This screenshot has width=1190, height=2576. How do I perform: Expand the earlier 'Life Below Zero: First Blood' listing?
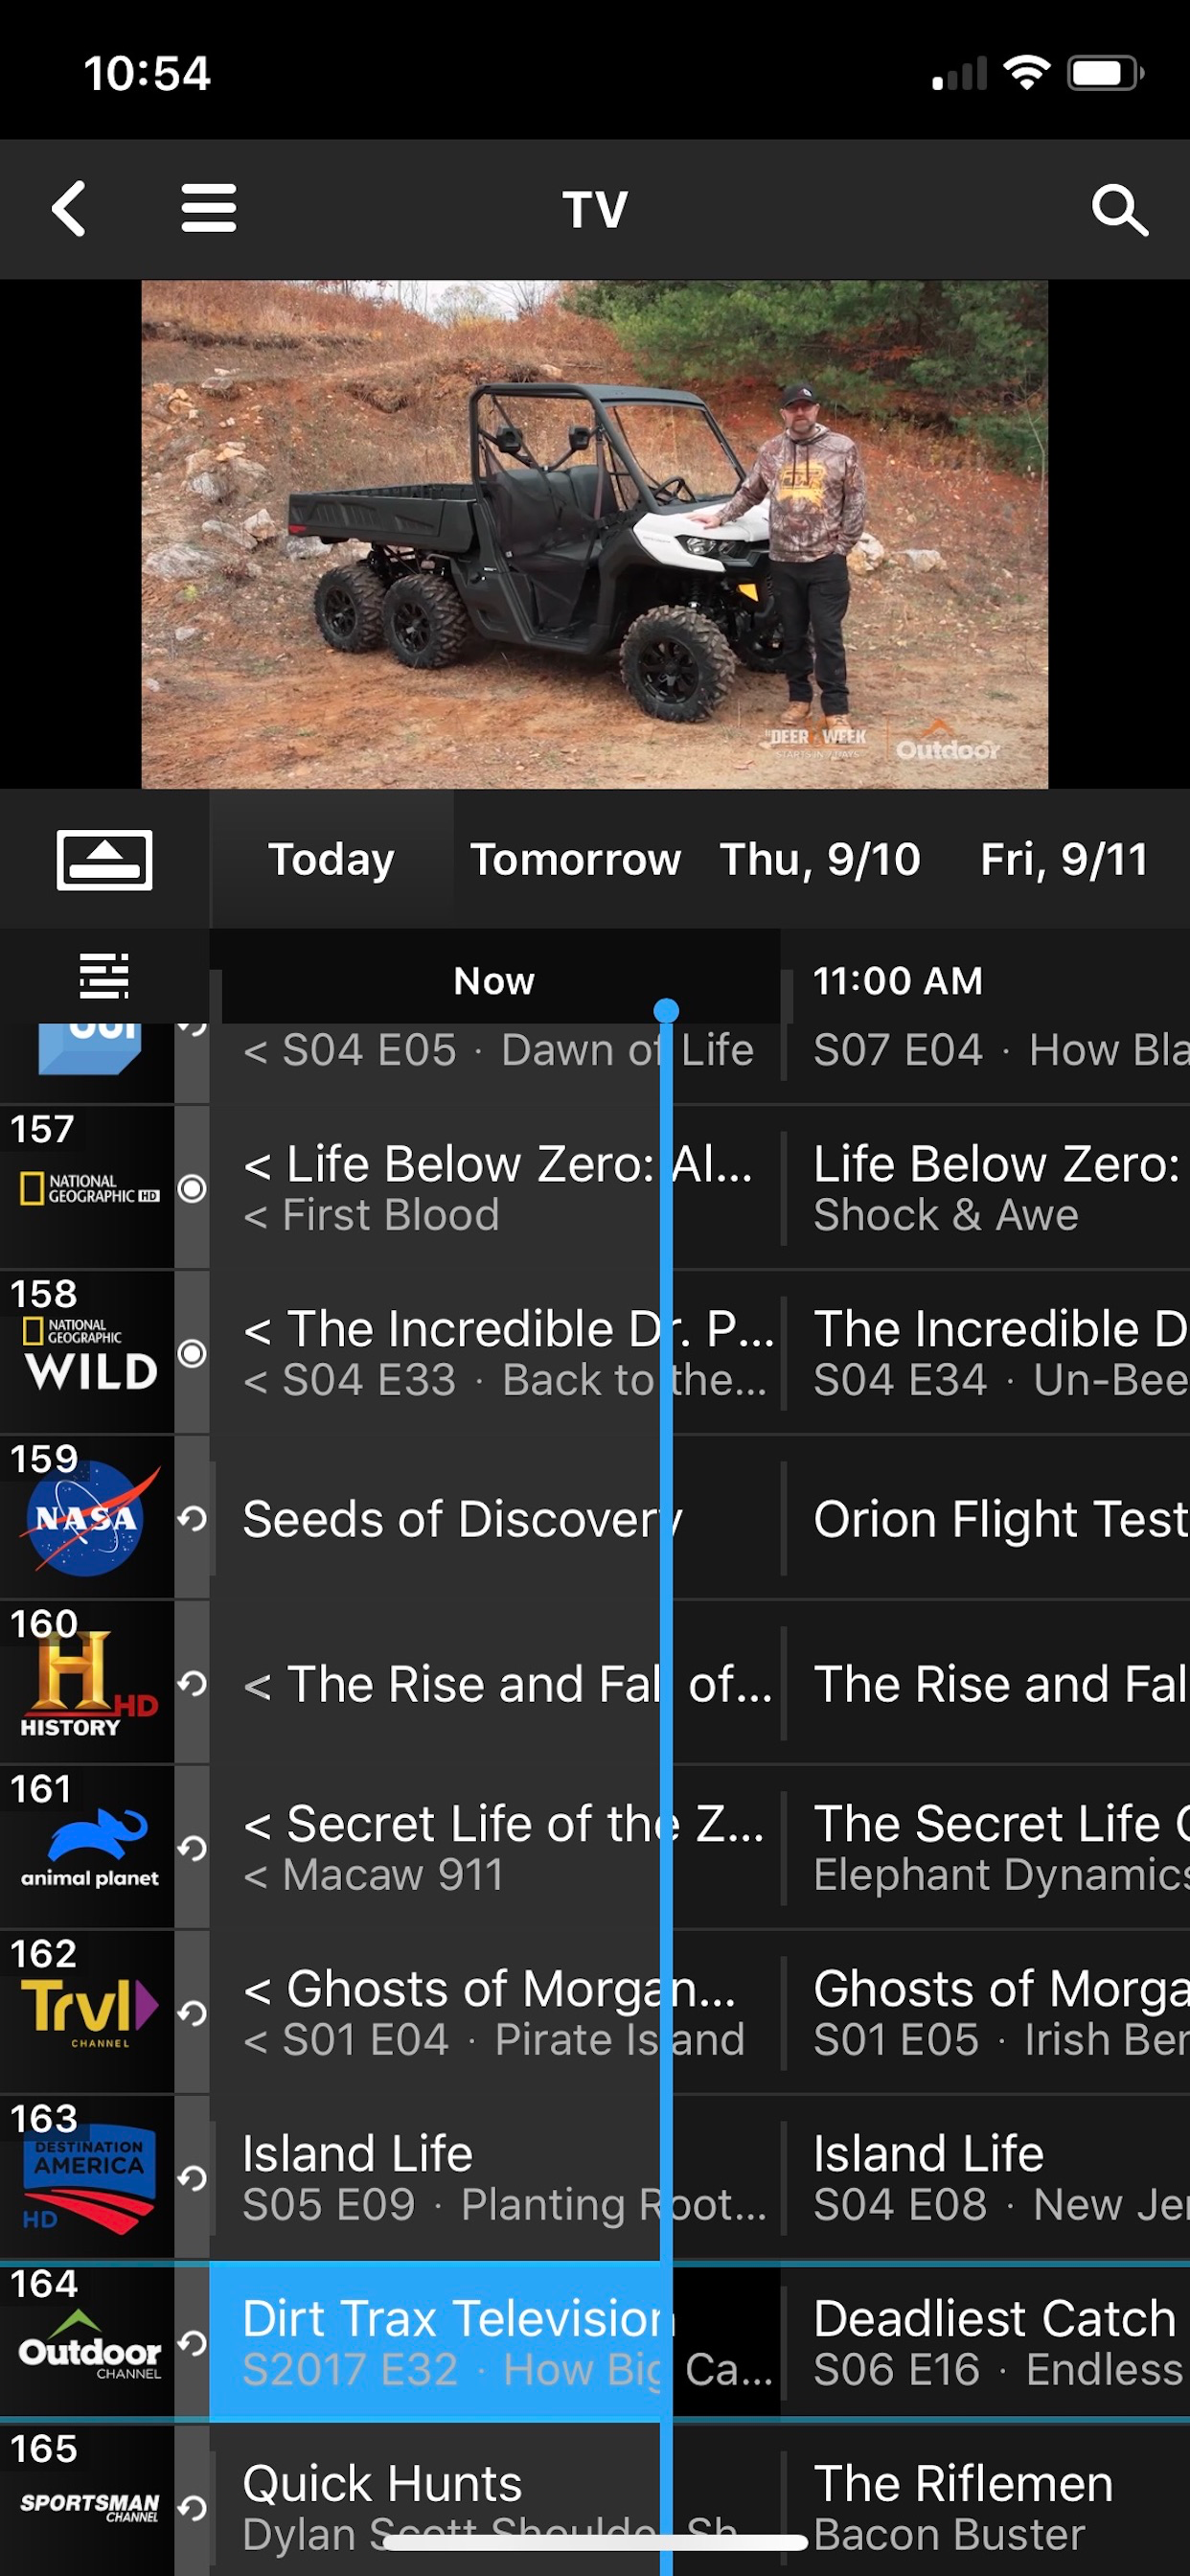497,1188
